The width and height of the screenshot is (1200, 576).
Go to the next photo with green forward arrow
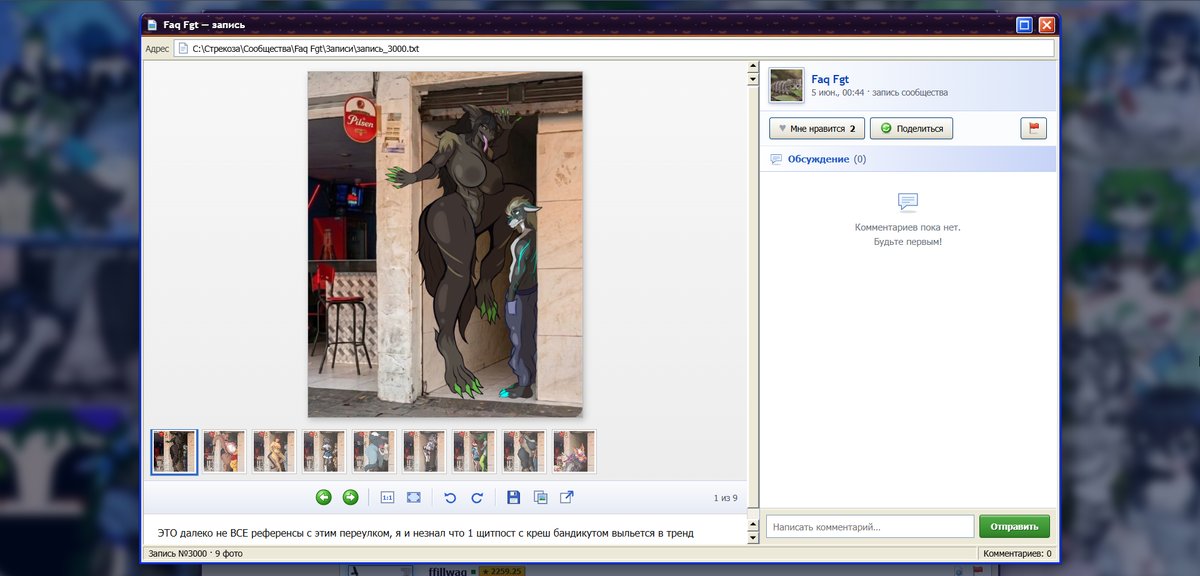[350, 497]
